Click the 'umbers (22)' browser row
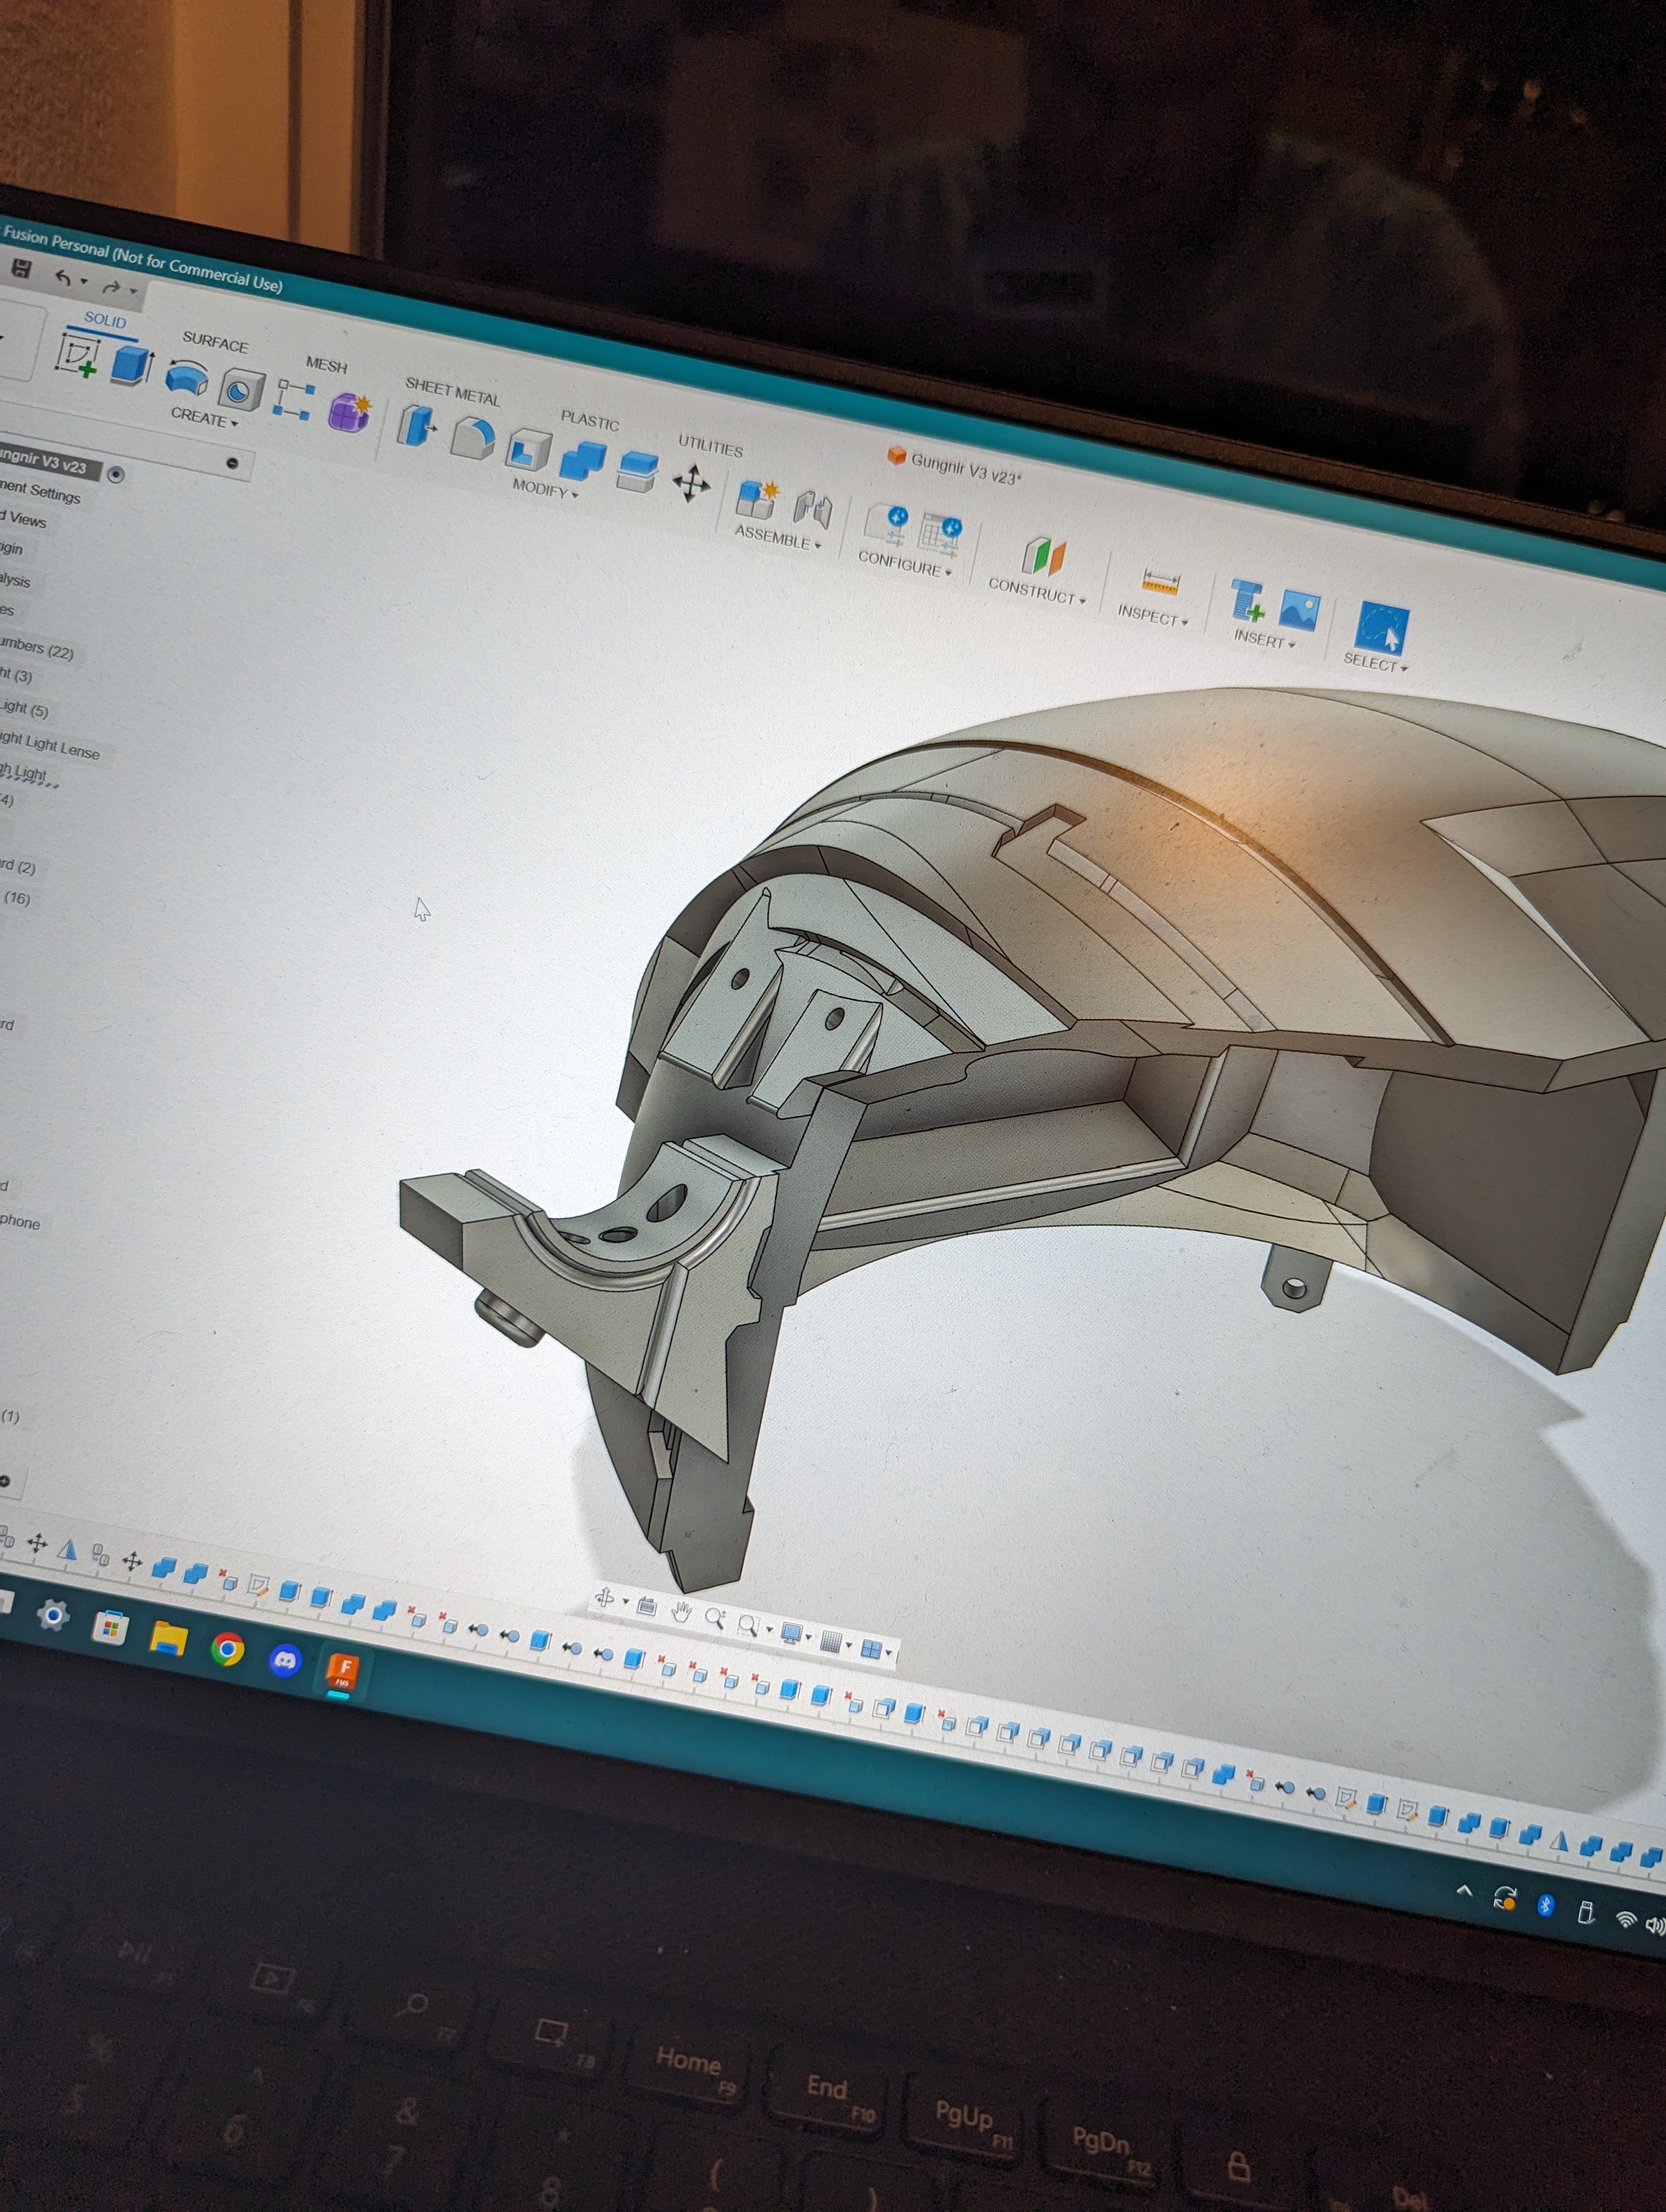Viewport: 1666px width, 2212px height. coord(36,648)
